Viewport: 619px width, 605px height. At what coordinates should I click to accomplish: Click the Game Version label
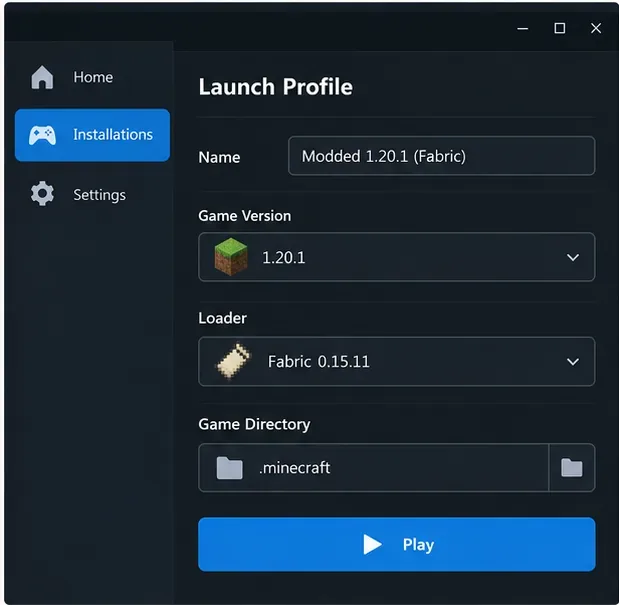tap(245, 216)
